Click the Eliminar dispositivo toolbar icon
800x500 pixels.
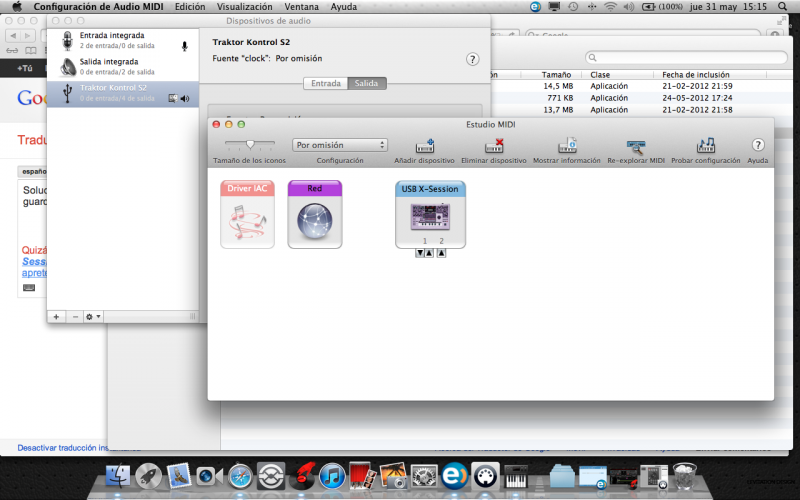(494, 146)
